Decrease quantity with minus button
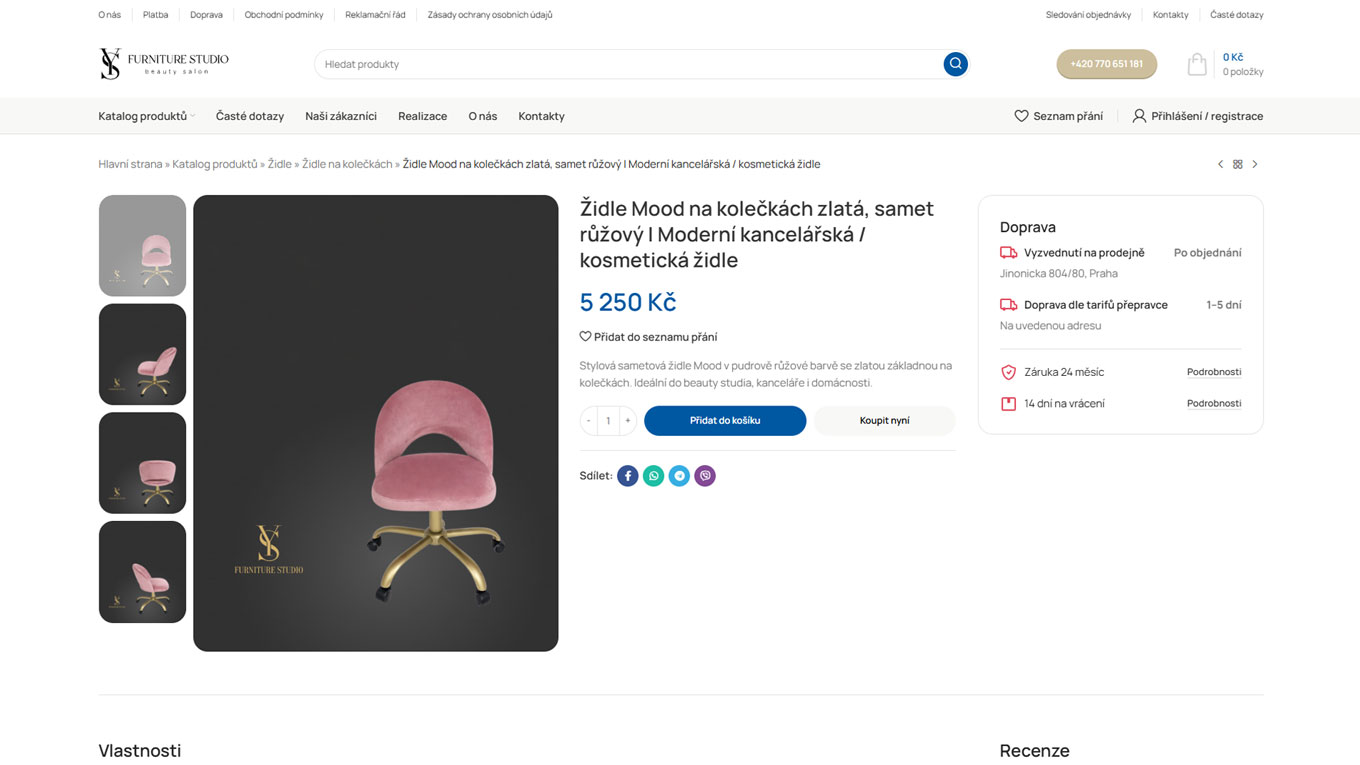The image size is (1360, 765). [588, 421]
